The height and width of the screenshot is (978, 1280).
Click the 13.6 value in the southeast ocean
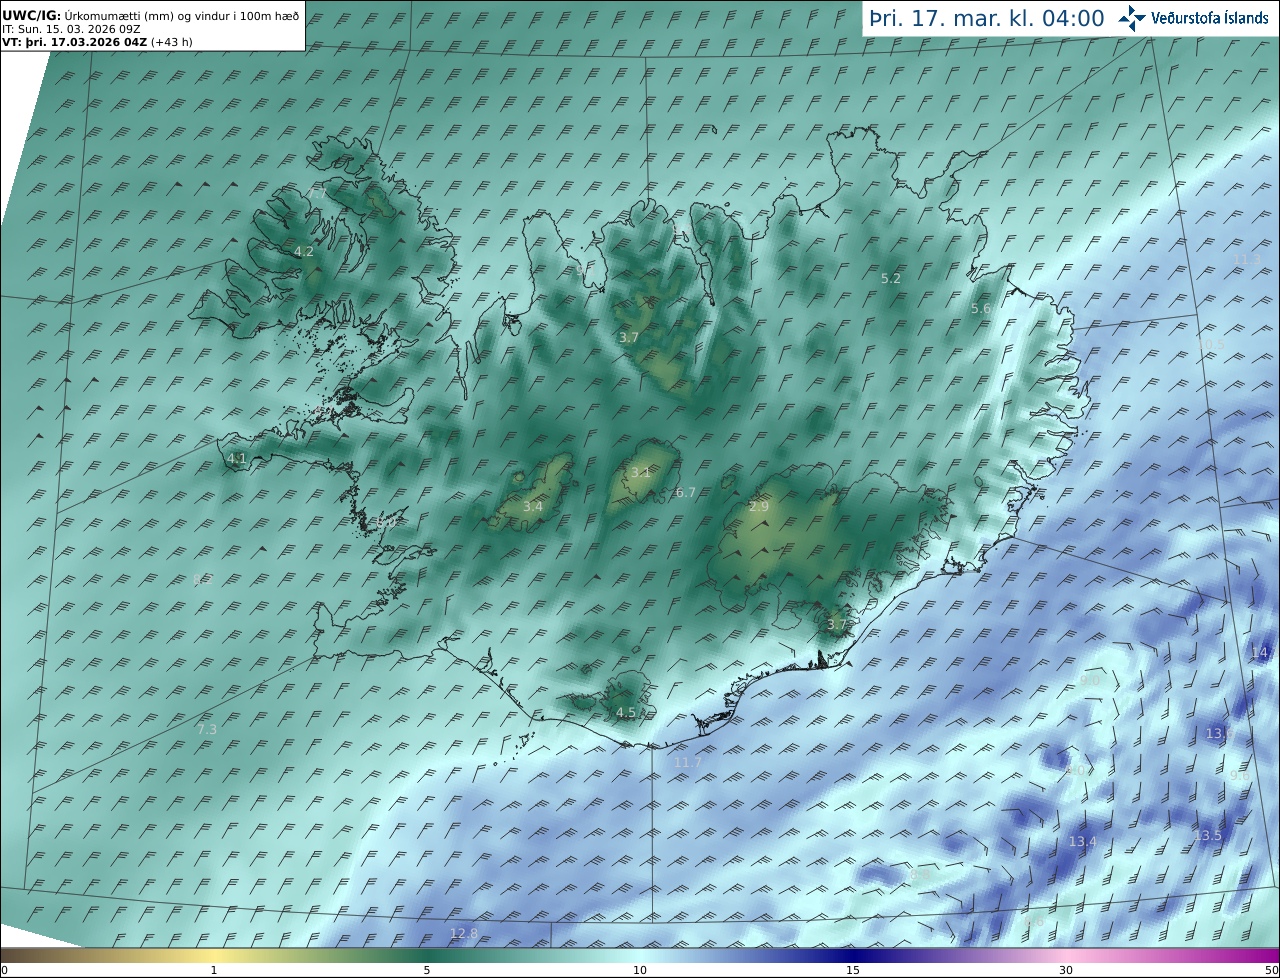click(1219, 733)
